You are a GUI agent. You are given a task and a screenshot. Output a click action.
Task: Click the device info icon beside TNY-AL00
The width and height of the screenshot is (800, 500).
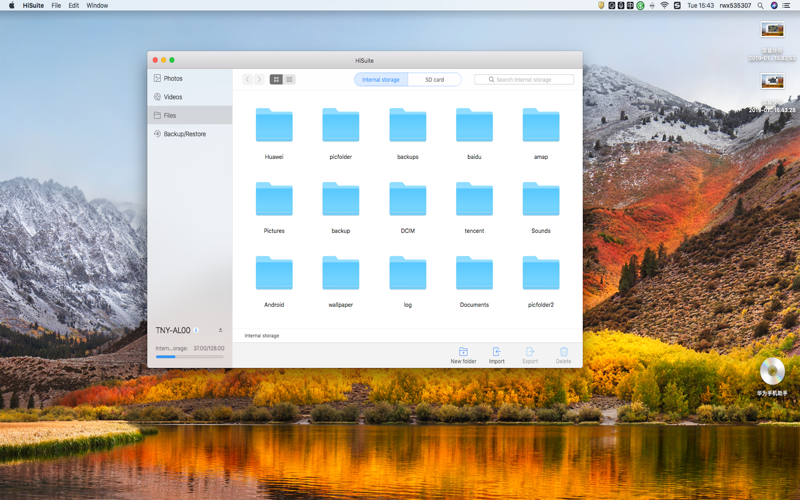(x=196, y=330)
